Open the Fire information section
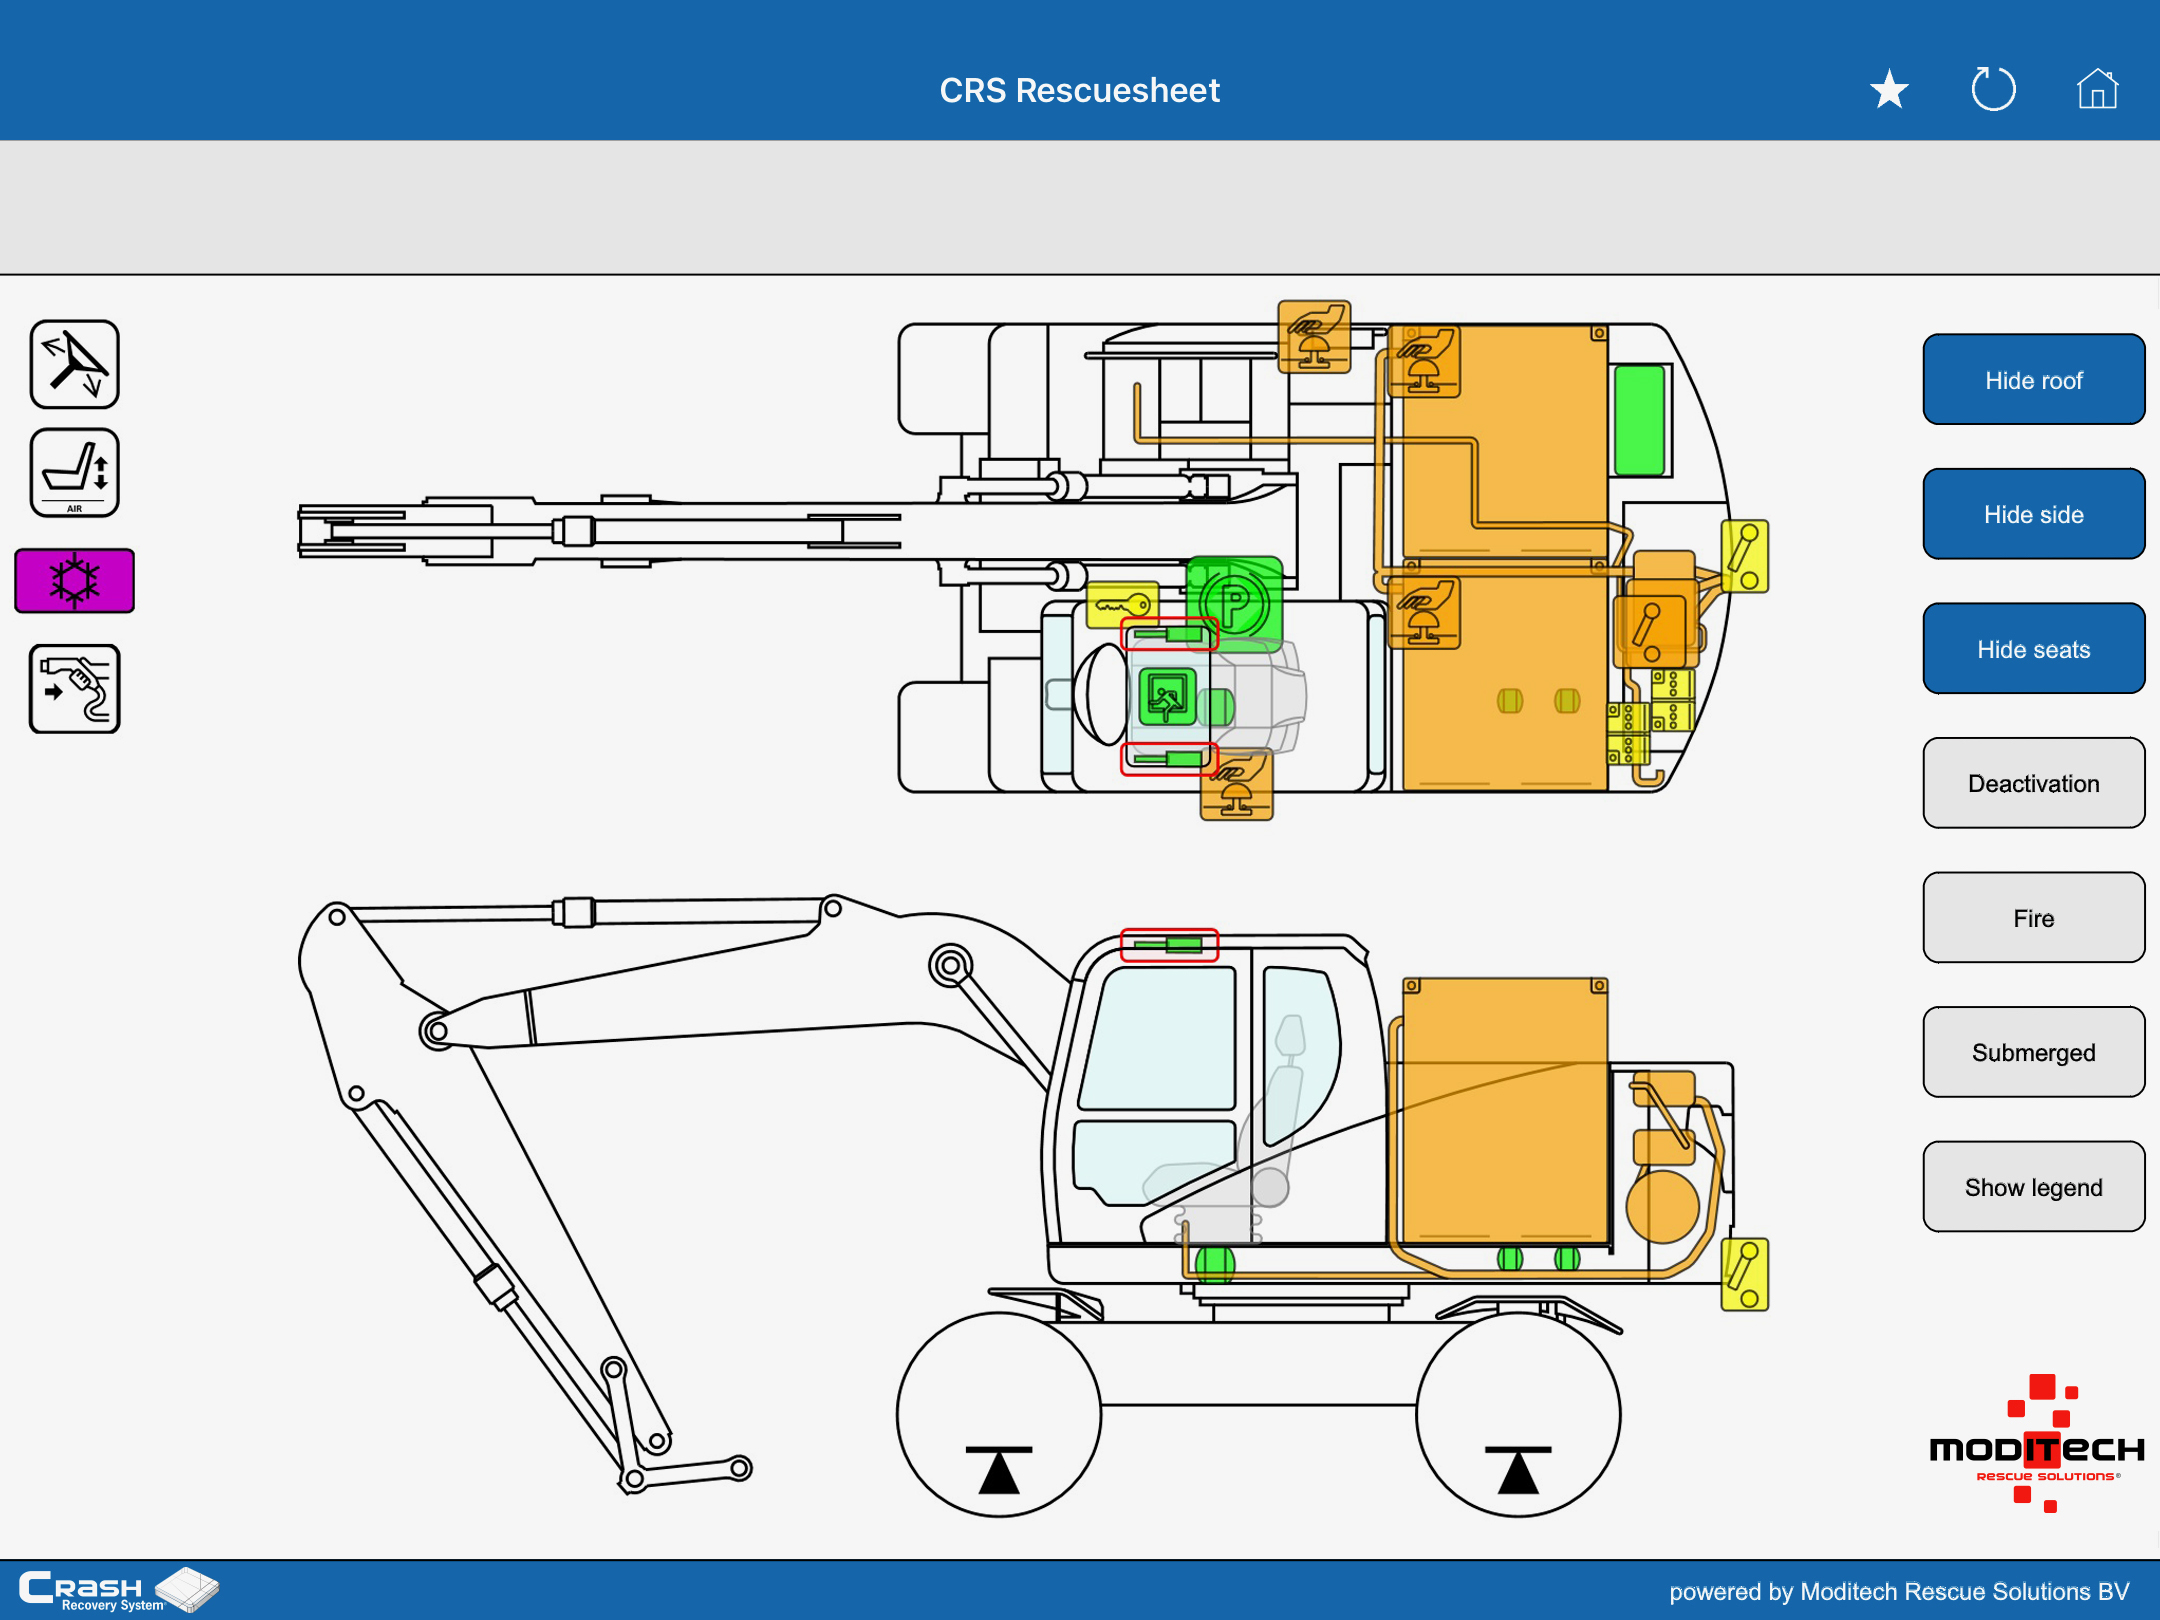 tap(2033, 918)
